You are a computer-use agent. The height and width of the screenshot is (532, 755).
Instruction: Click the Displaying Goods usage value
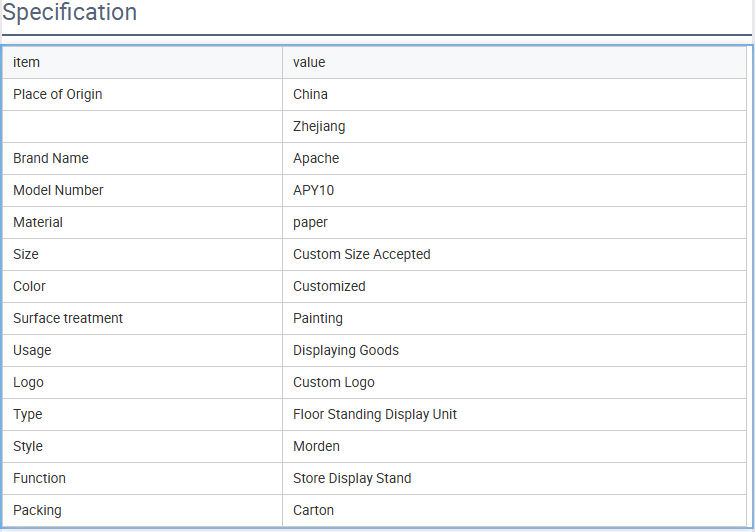(346, 350)
